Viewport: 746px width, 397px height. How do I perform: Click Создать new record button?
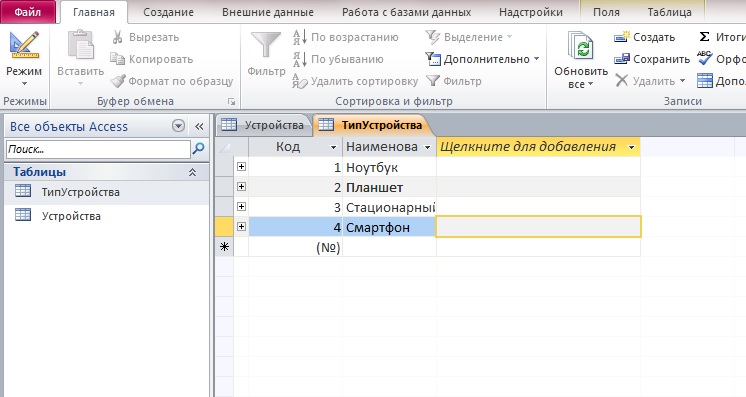pos(645,37)
